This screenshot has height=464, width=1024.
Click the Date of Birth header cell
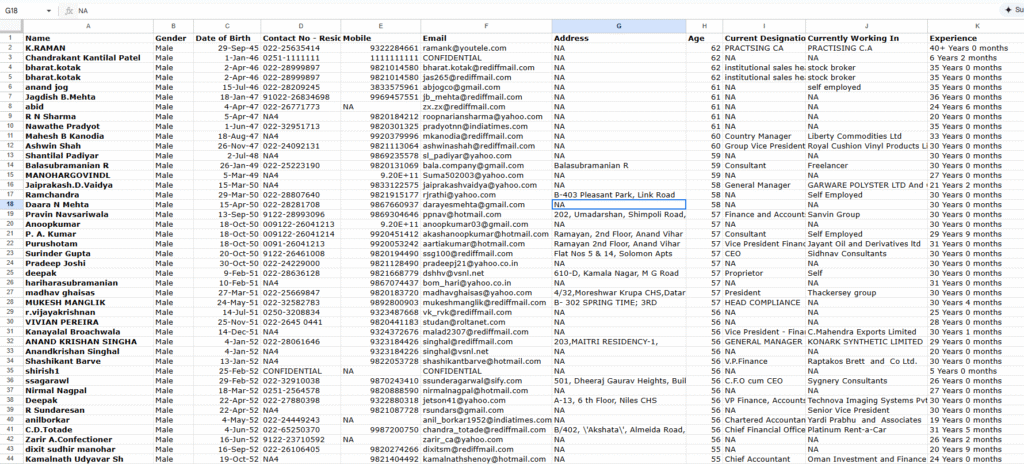(x=226, y=37)
